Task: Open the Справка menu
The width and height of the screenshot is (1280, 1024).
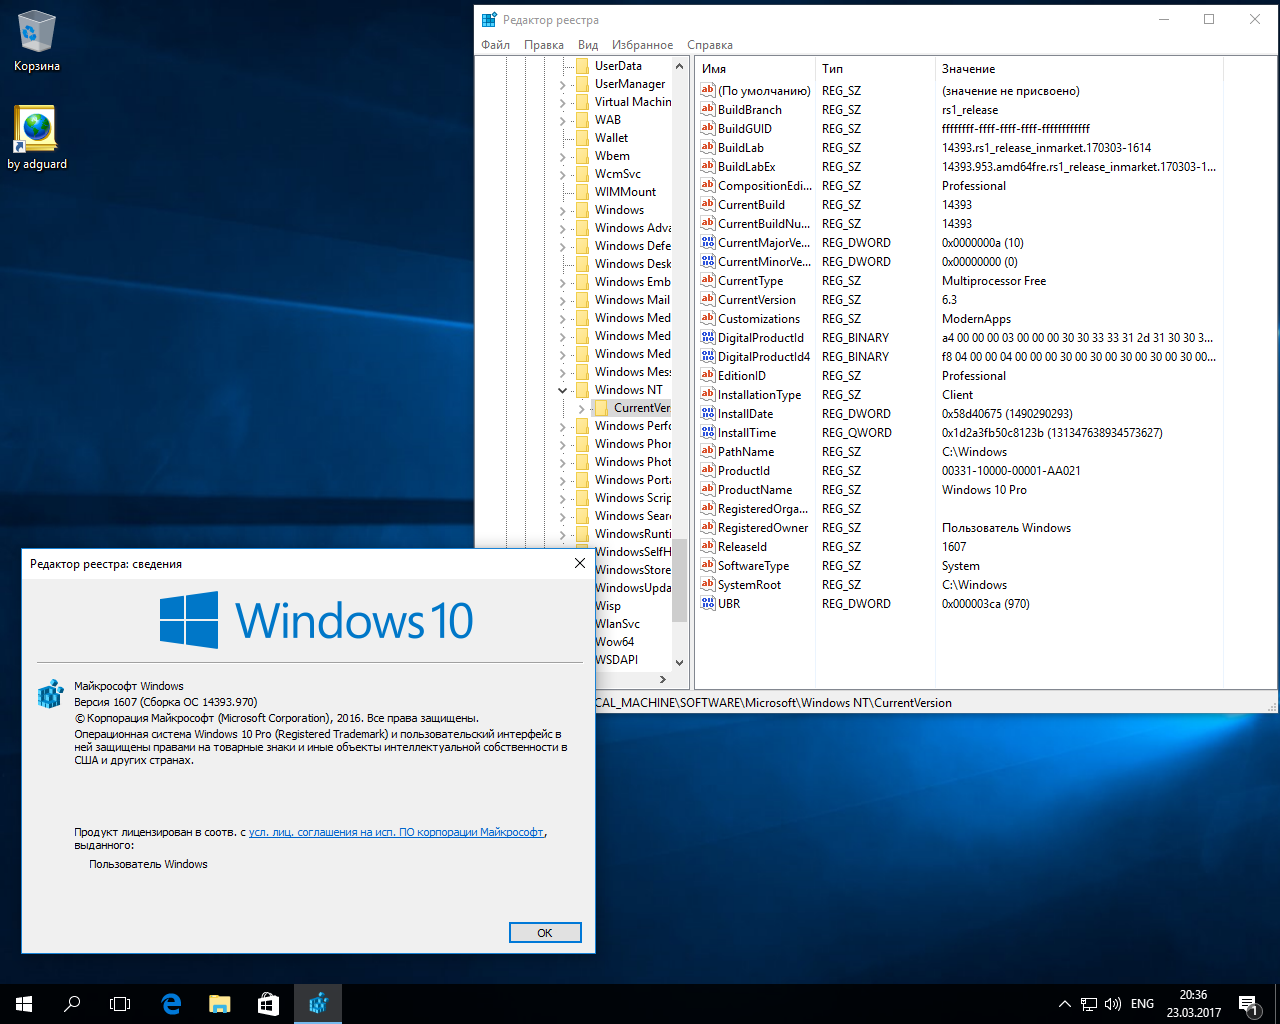Action: click(710, 45)
